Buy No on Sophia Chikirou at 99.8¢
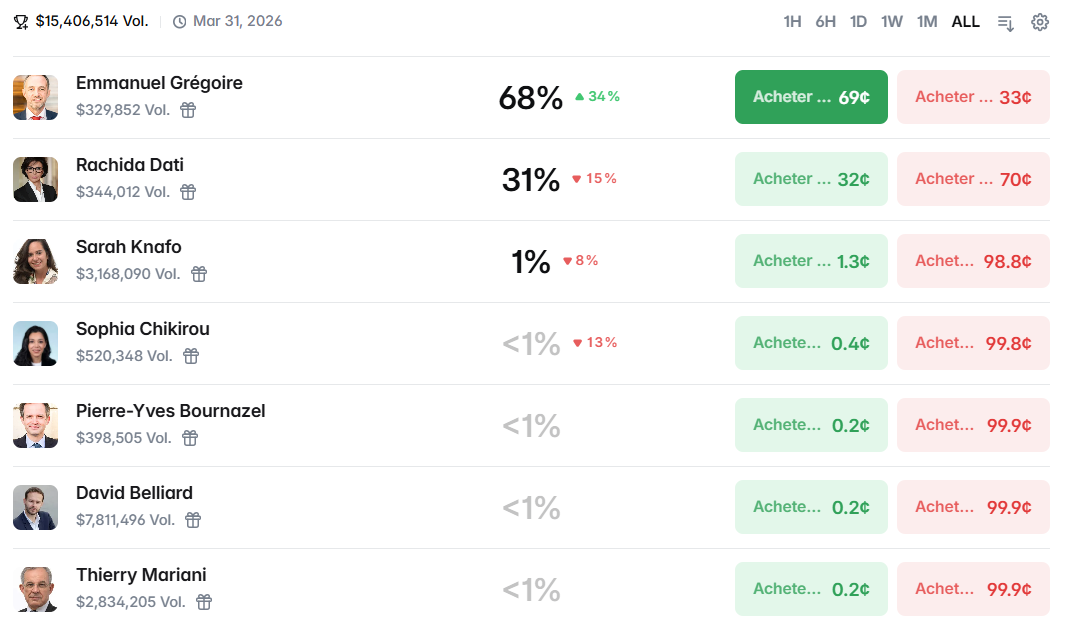1072x634 pixels. [x=973, y=343]
